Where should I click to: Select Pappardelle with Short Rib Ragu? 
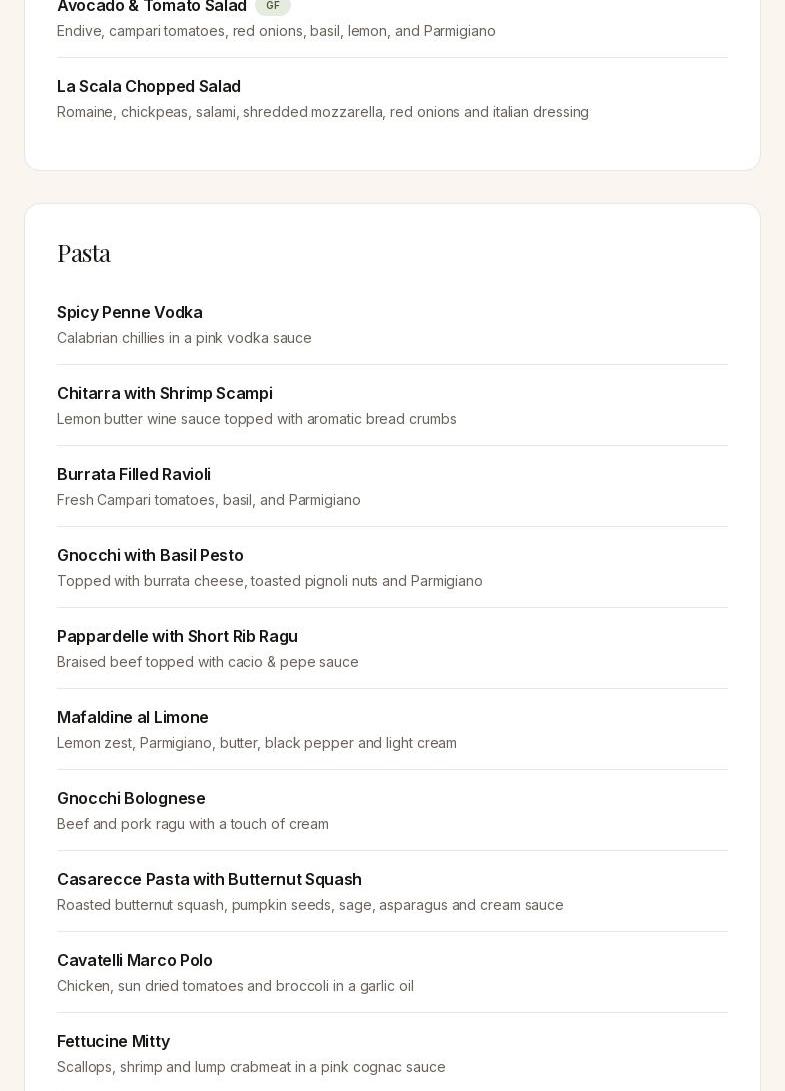(x=177, y=637)
